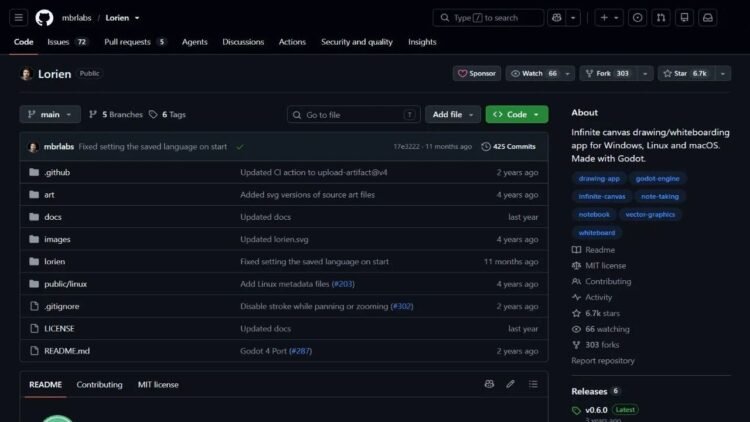This screenshot has height=422, width=750.
Task: Open 425 Commits history link
Action: (x=508, y=146)
